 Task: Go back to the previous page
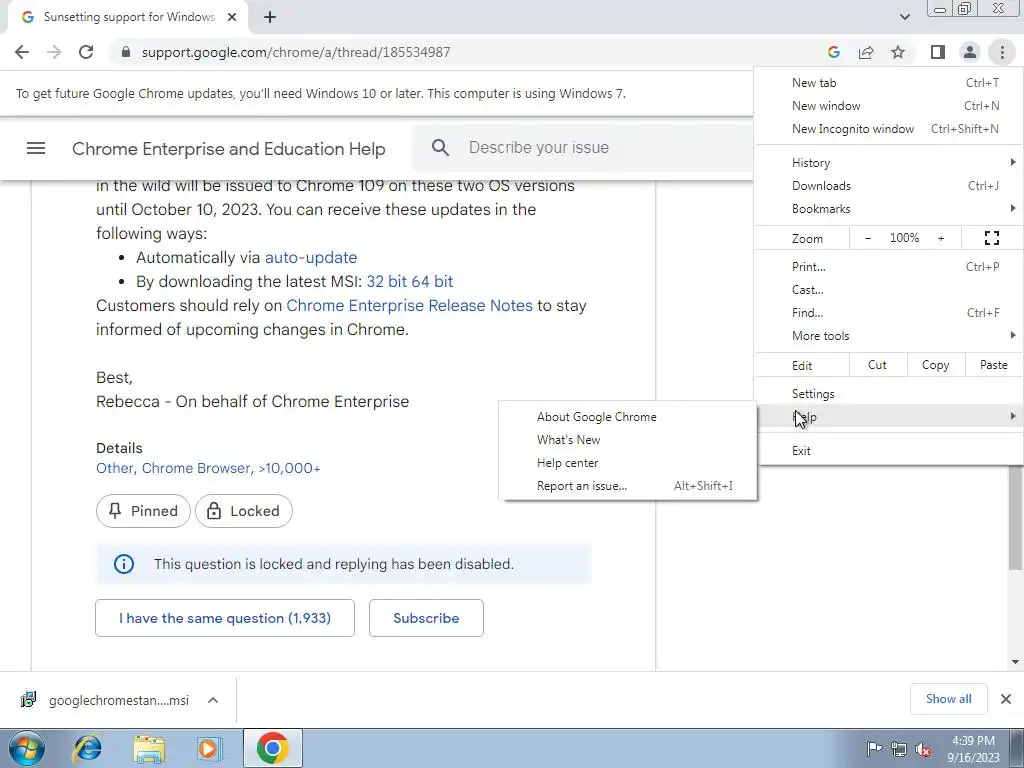coord(22,52)
